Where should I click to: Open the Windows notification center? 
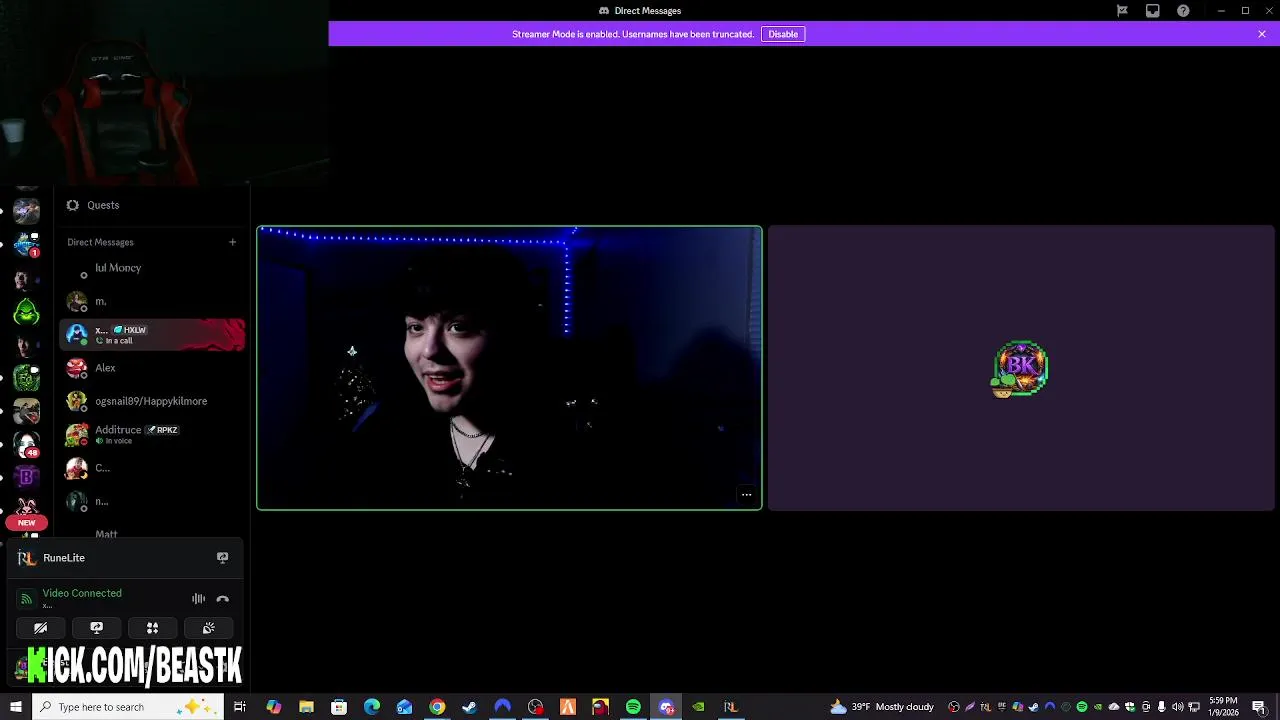(x=1259, y=707)
